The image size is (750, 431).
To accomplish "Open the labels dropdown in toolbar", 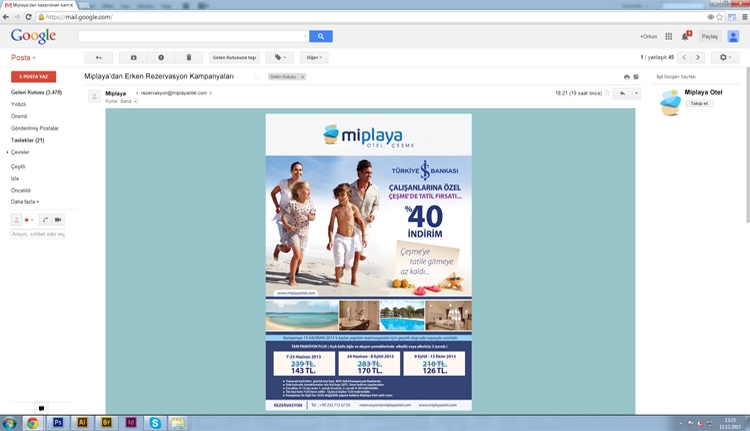I will tap(280, 58).
